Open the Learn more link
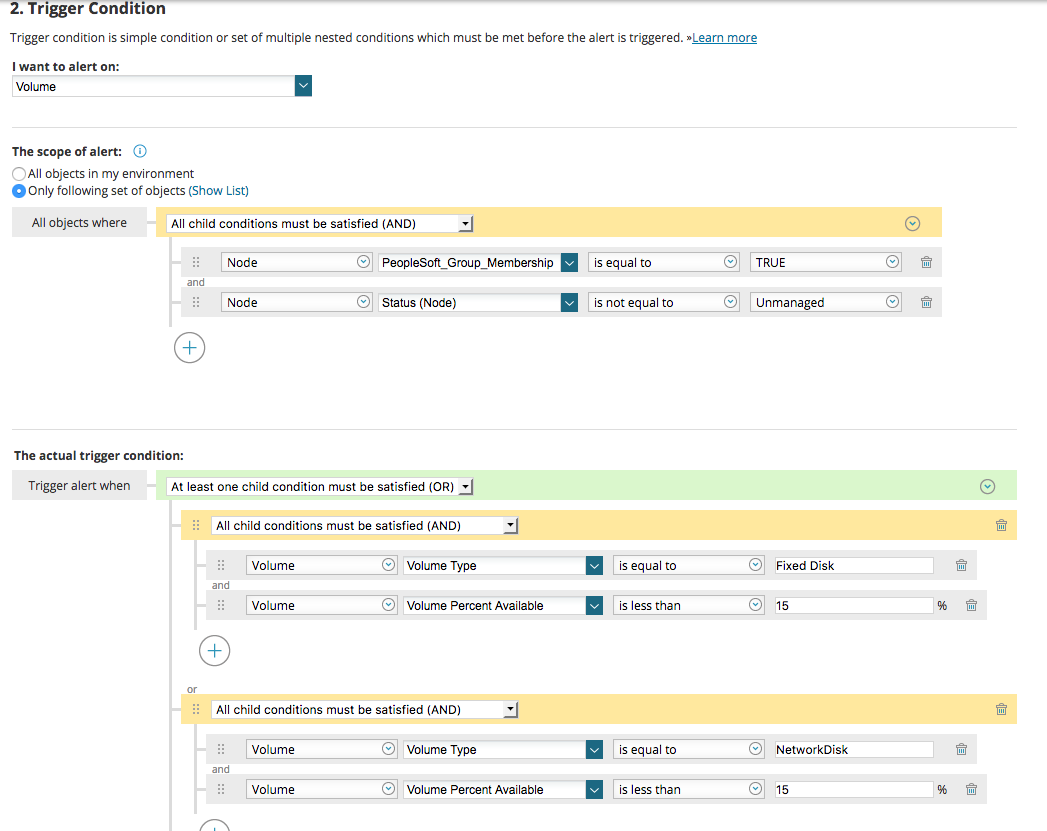The image size is (1047, 831). [x=724, y=38]
